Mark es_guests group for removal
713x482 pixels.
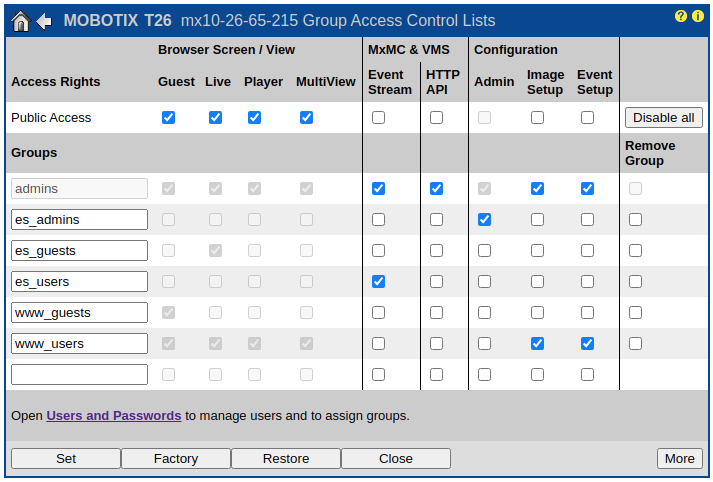(636, 251)
